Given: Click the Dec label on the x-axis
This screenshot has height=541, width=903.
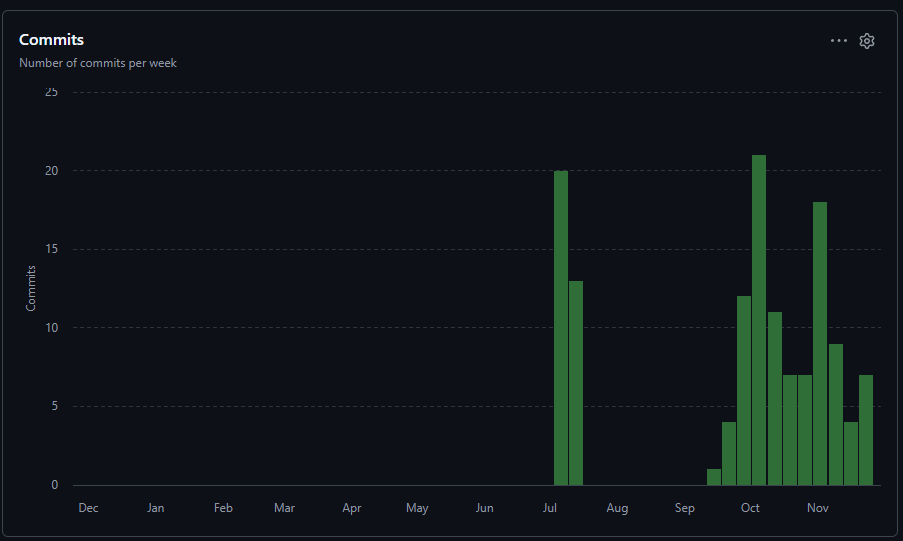Looking at the screenshot, I should pyautogui.click(x=89, y=508).
